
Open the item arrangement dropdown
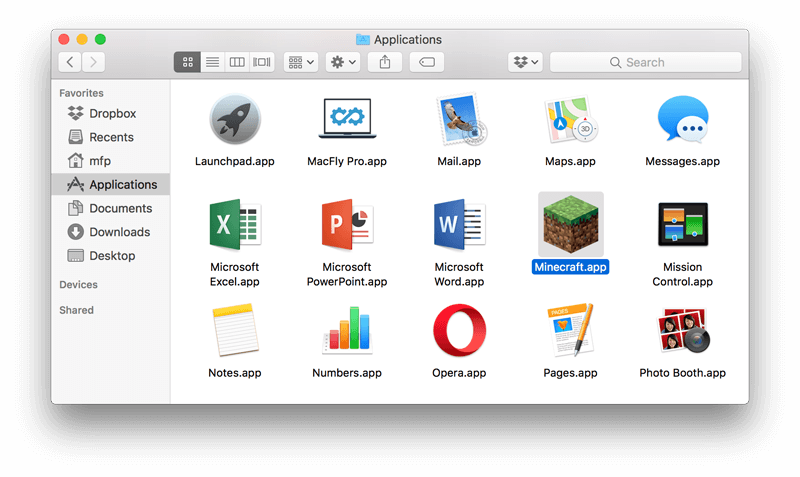301,62
